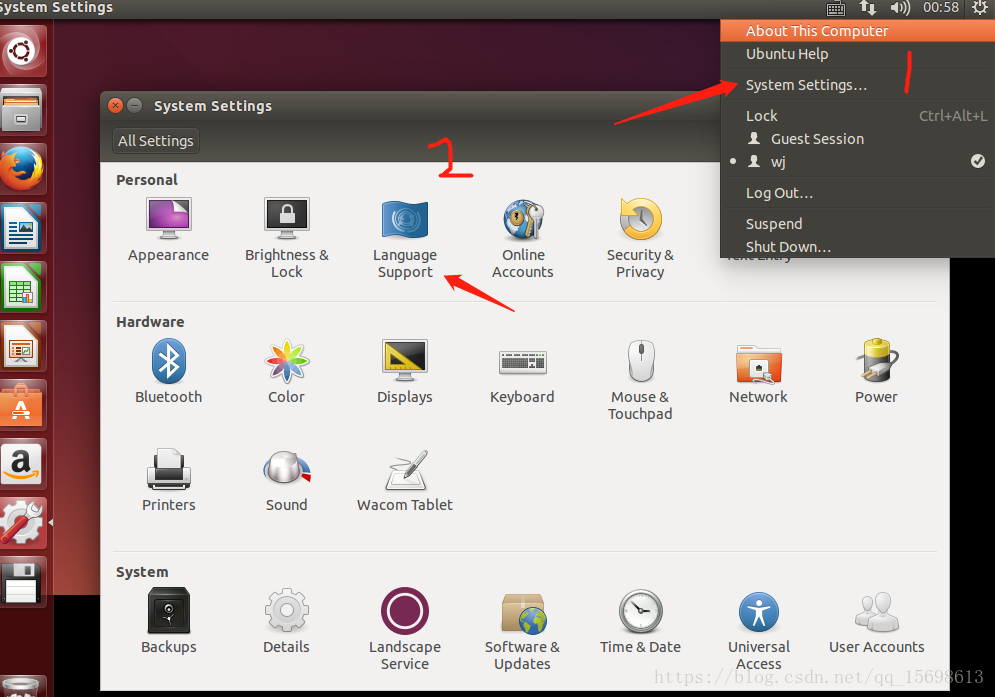The image size is (995, 697).
Task: Open Displays settings
Action: point(405,371)
